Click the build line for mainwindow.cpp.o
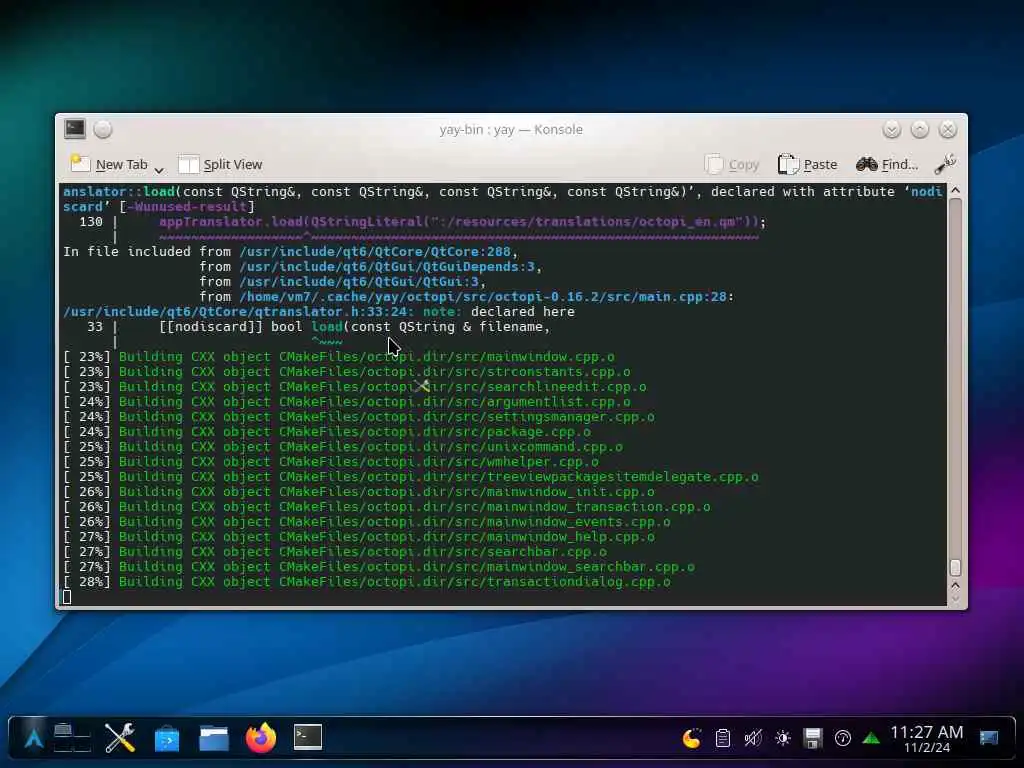The width and height of the screenshot is (1024, 768). tap(338, 357)
